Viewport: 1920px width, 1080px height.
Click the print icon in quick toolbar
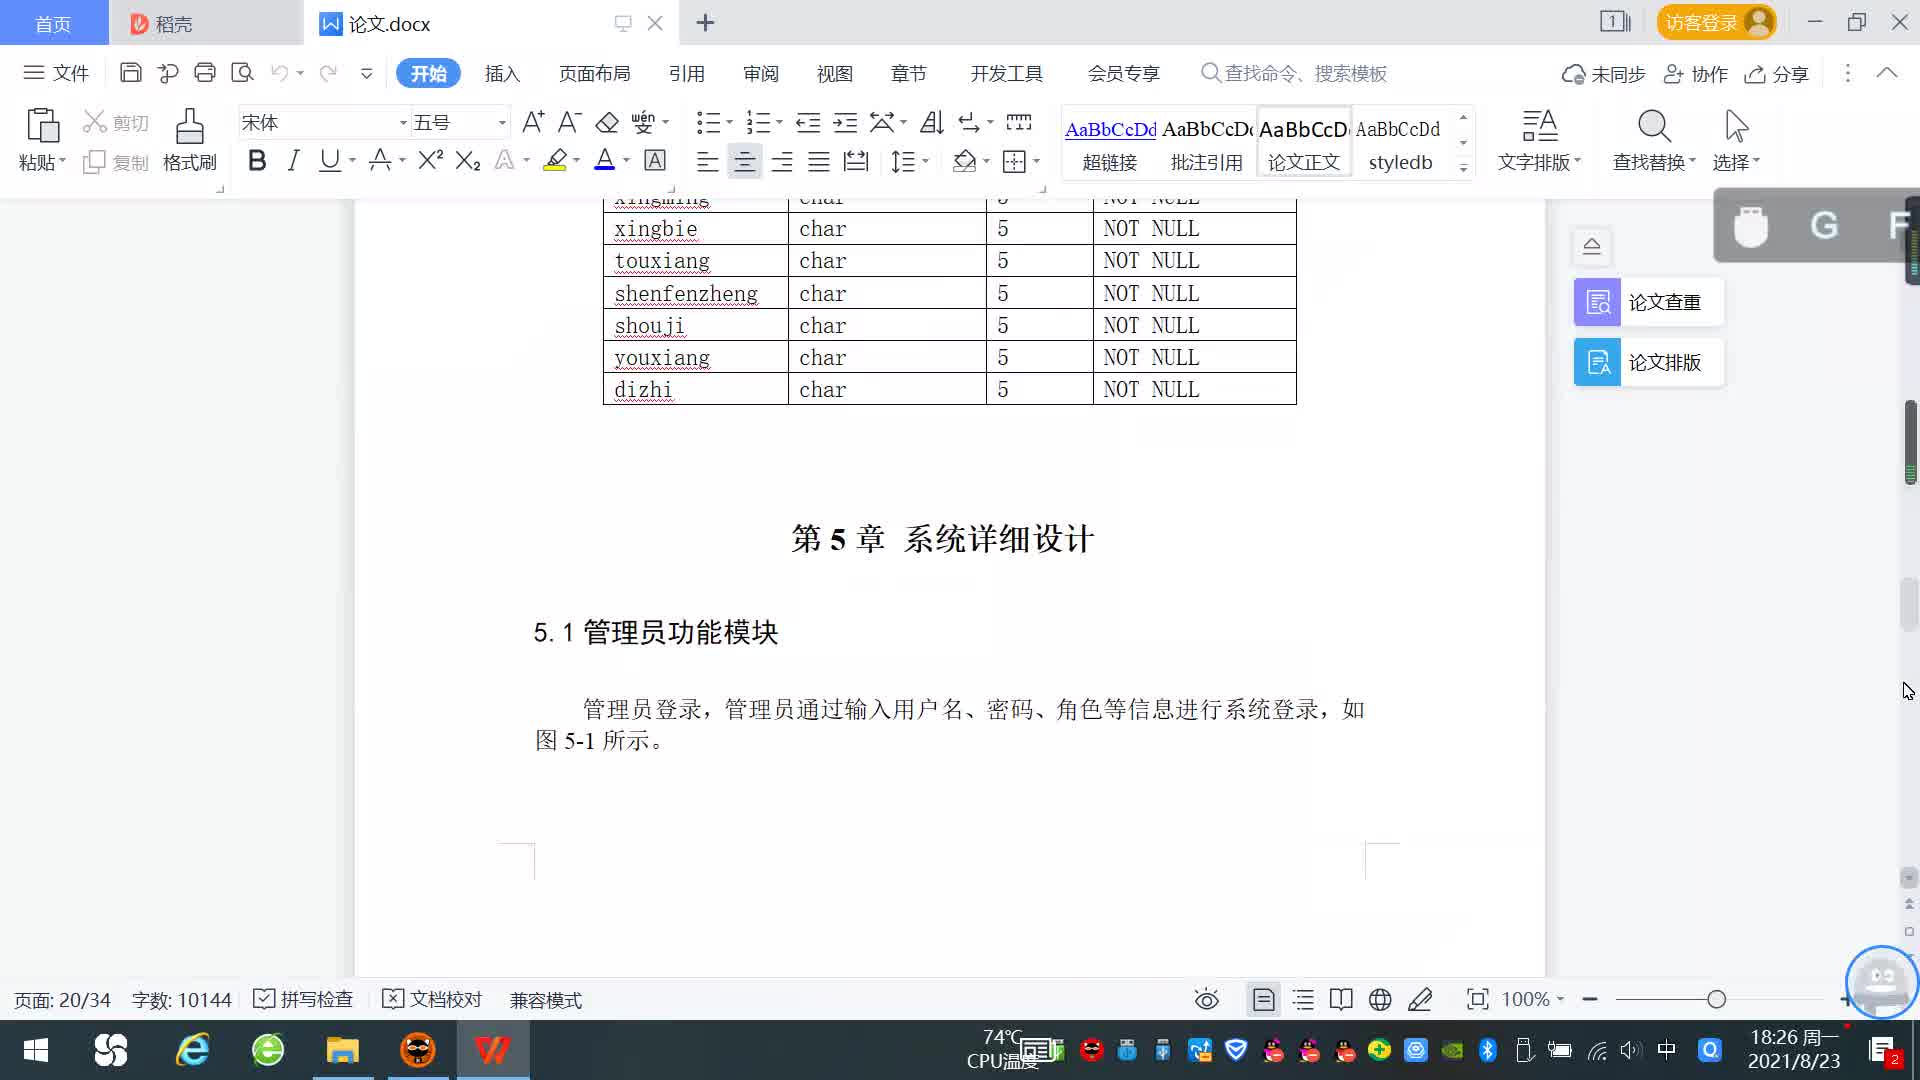click(x=205, y=73)
